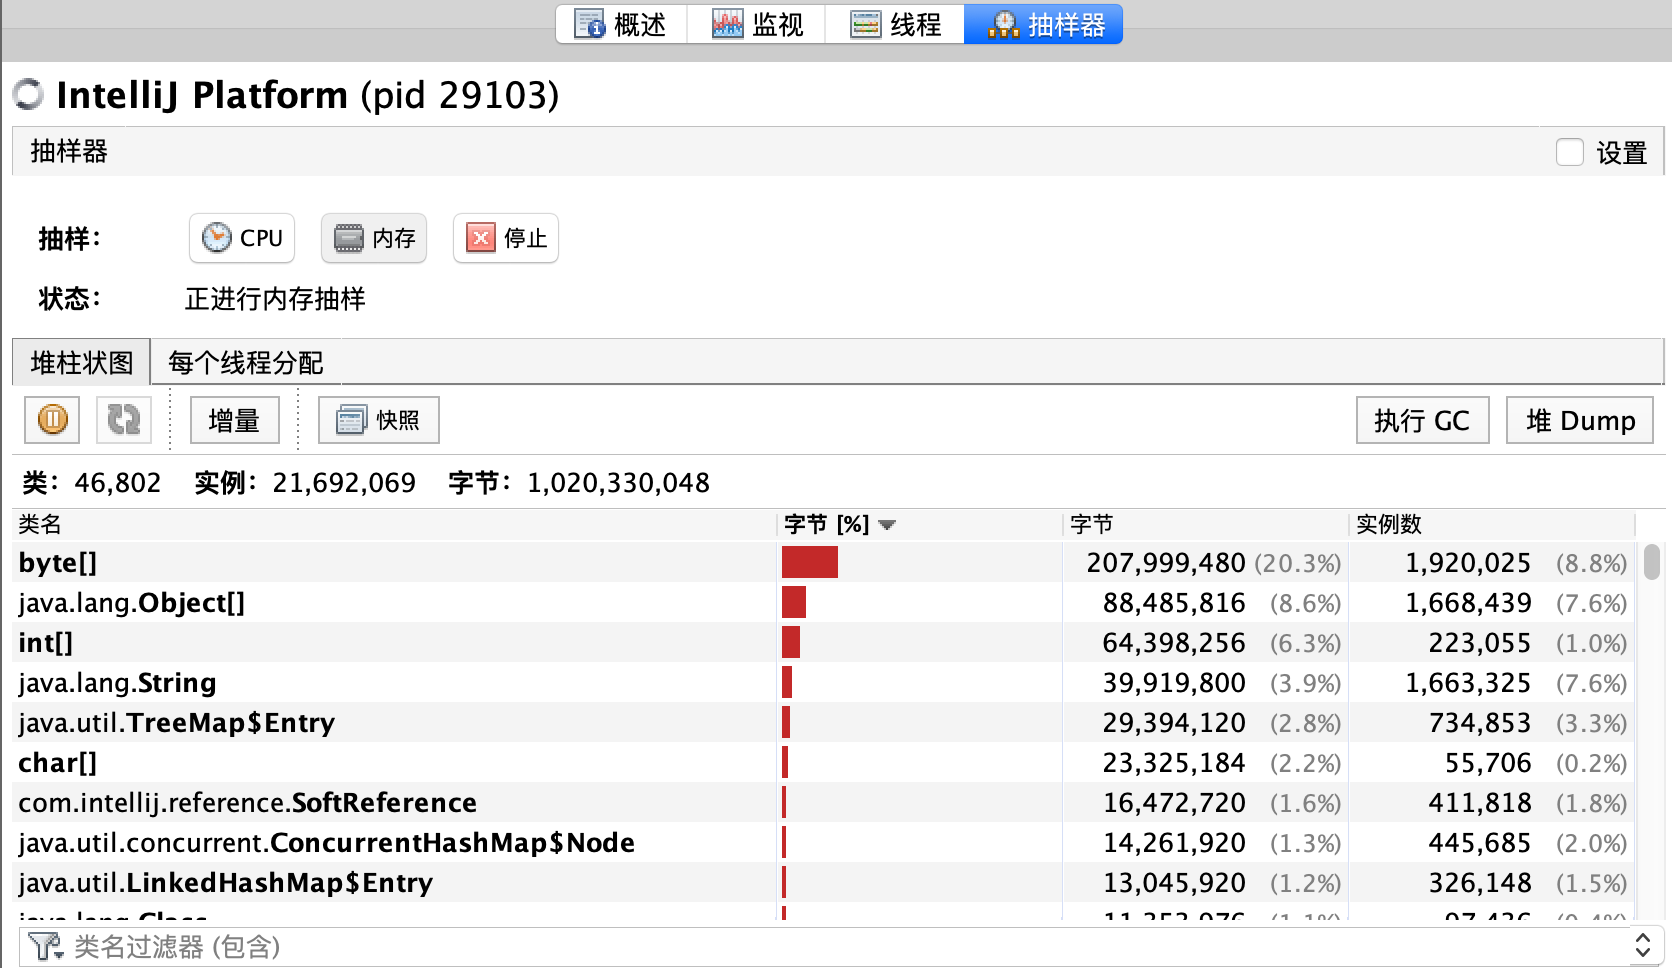Enable the 设置 settings checkbox

pyautogui.click(x=1570, y=152)
